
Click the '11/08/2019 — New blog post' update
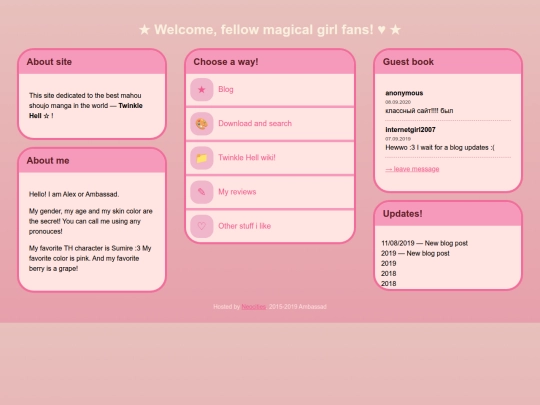tap(424, 243)
